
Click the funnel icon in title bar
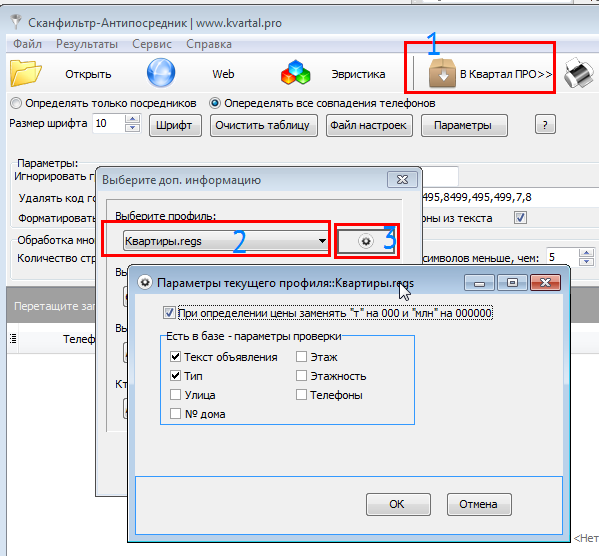coord(16,22)
